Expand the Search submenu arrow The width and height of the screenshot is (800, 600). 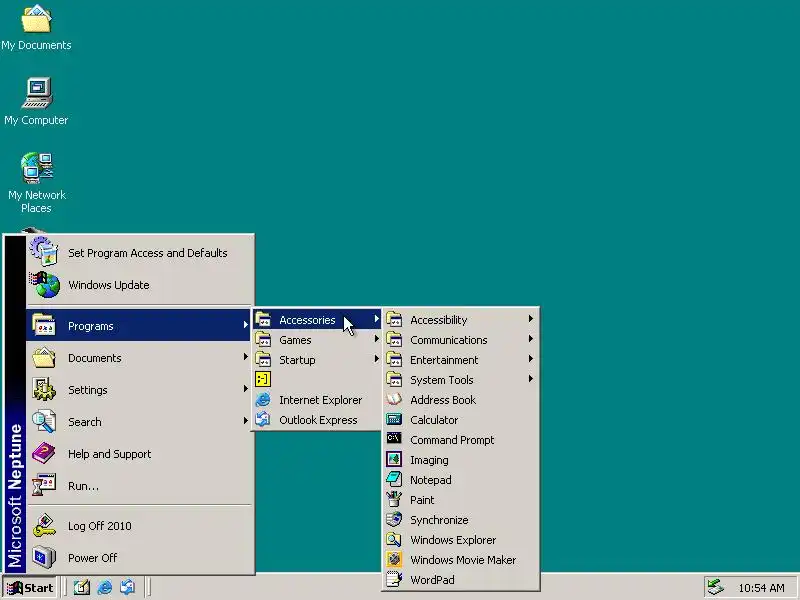tap(245, 421)
